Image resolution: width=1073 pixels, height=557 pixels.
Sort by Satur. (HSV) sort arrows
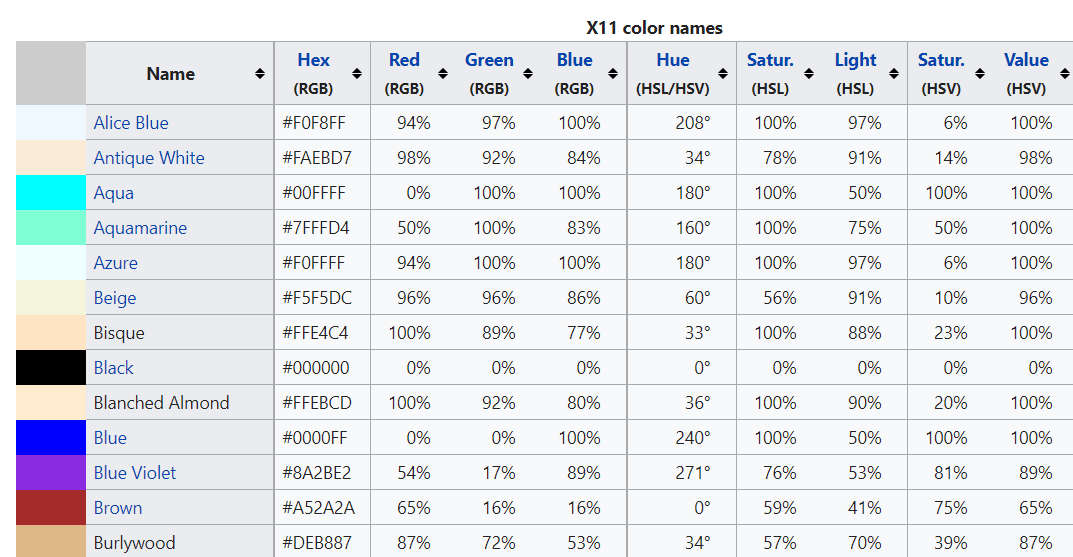pyautogui.click(x=980, y=74)
